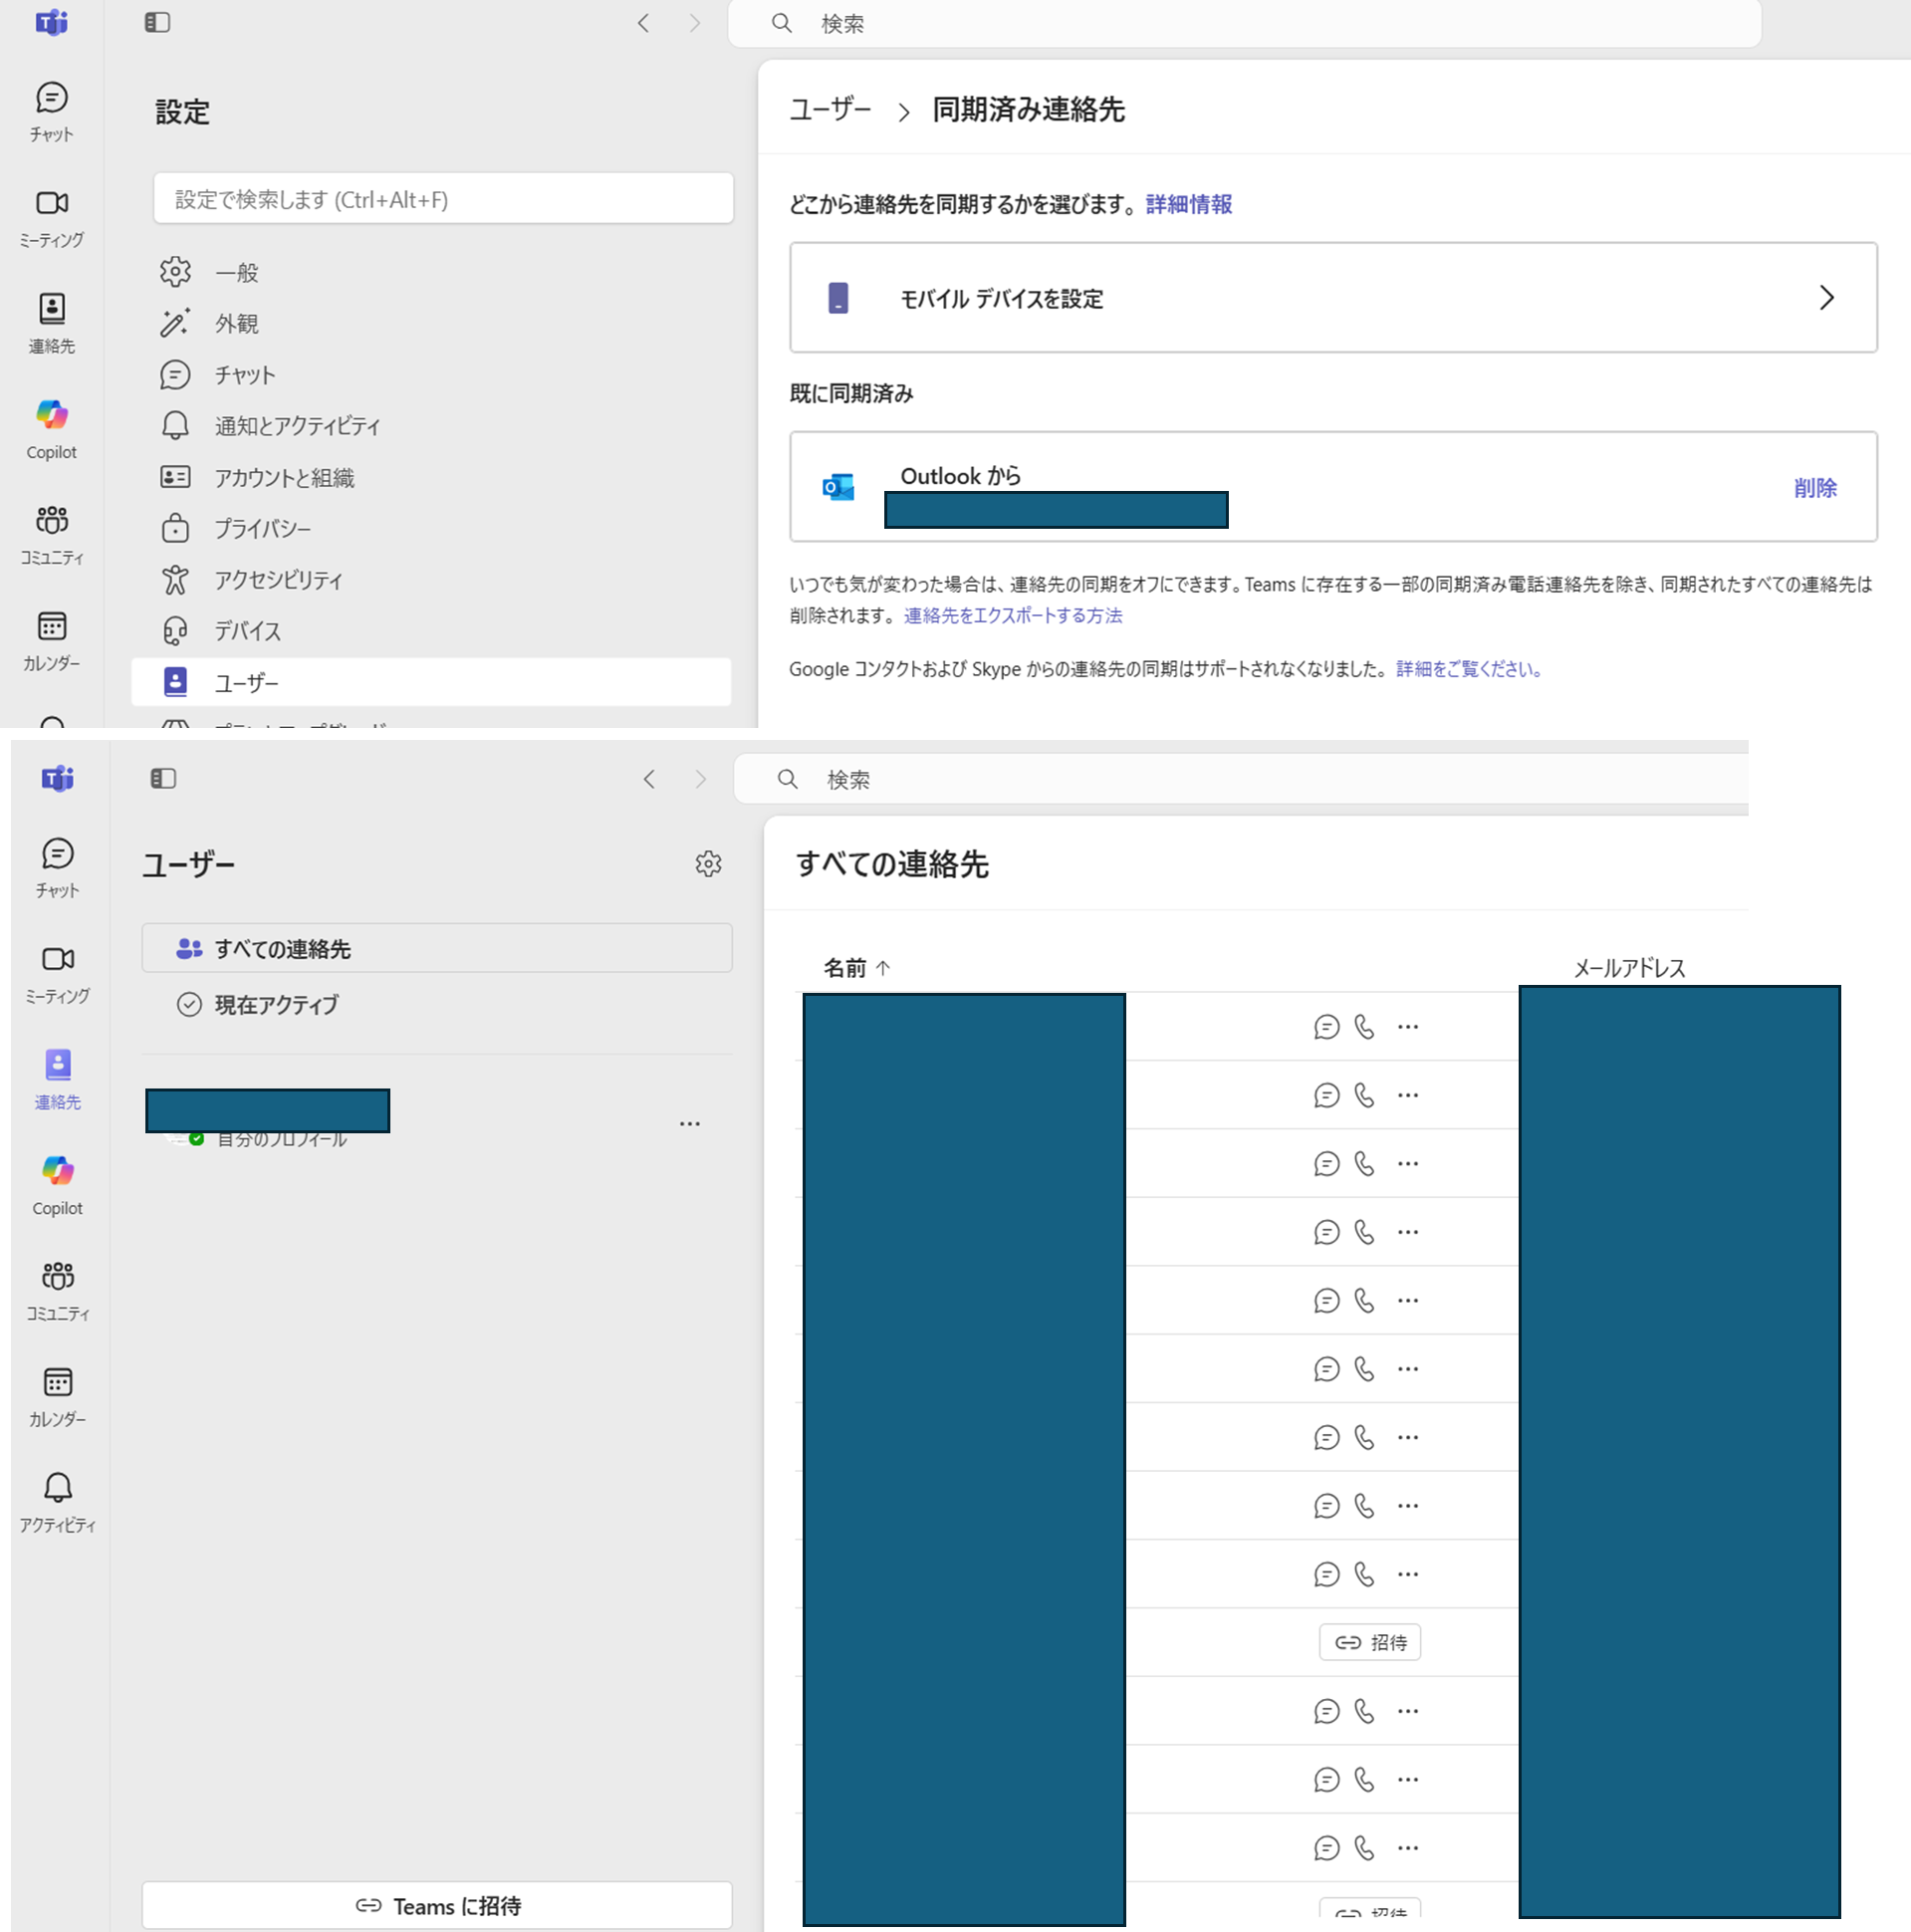Click the search field in settings window
This screenshot has width=1911, height=1932.
1244,24
